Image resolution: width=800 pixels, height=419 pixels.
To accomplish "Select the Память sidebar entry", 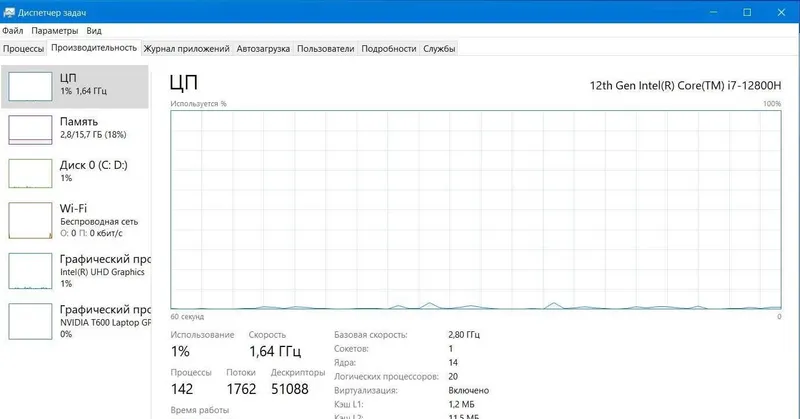I will [x=74, y=130].
